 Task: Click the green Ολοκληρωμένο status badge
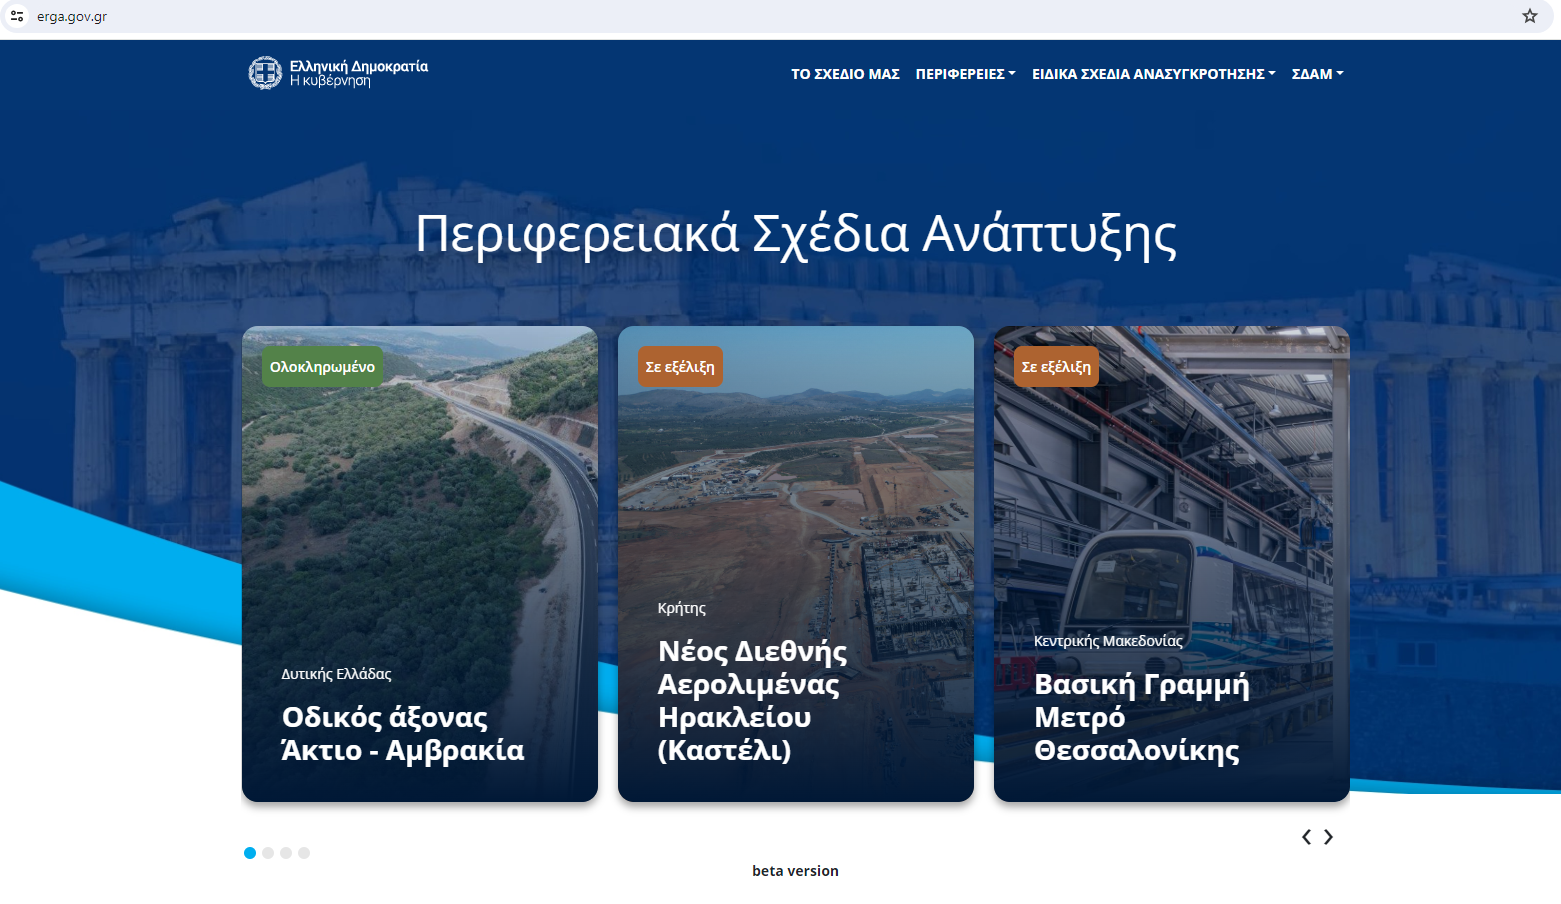pos(321,366)
